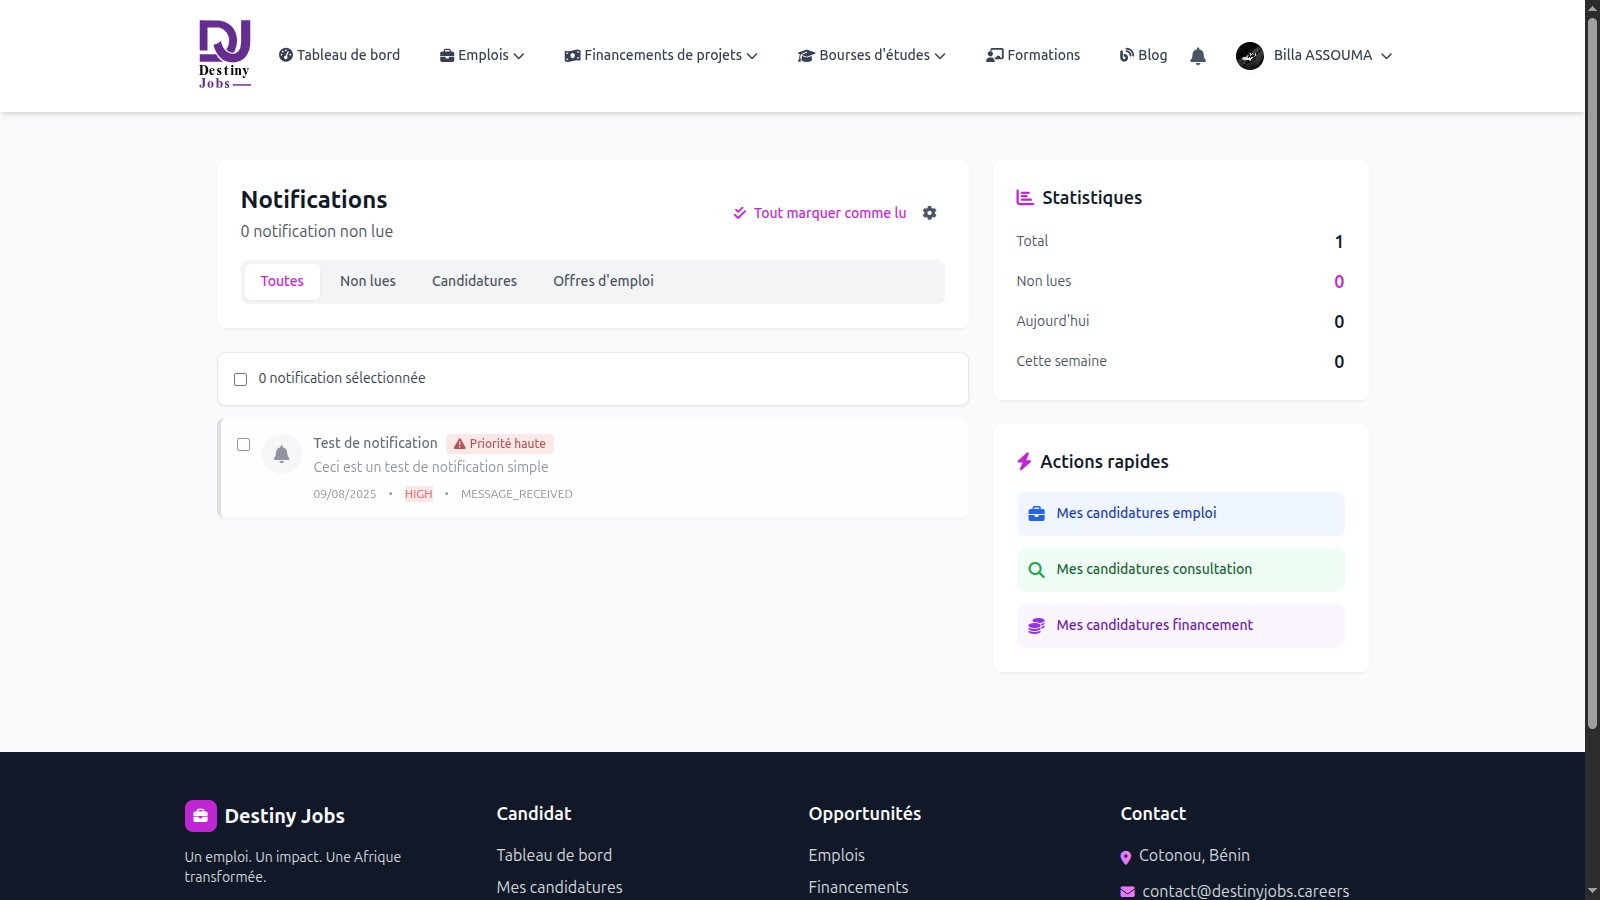Open notification settings gear icon
This screenshot has width=1600, height=900.
point(930,213)
